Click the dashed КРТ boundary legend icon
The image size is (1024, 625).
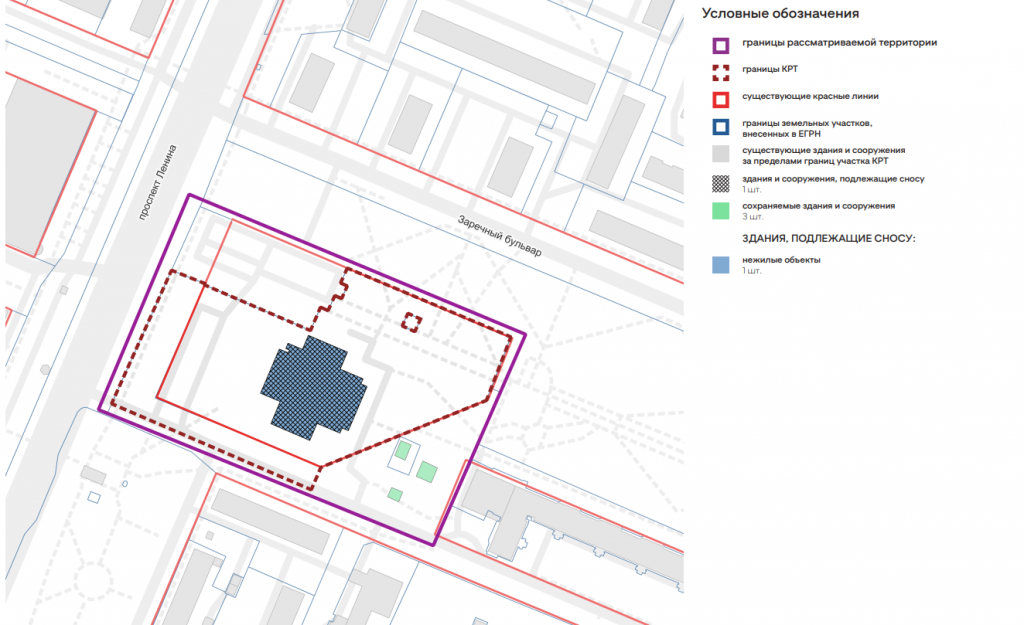pyautogui.click(x=719, y=73)
